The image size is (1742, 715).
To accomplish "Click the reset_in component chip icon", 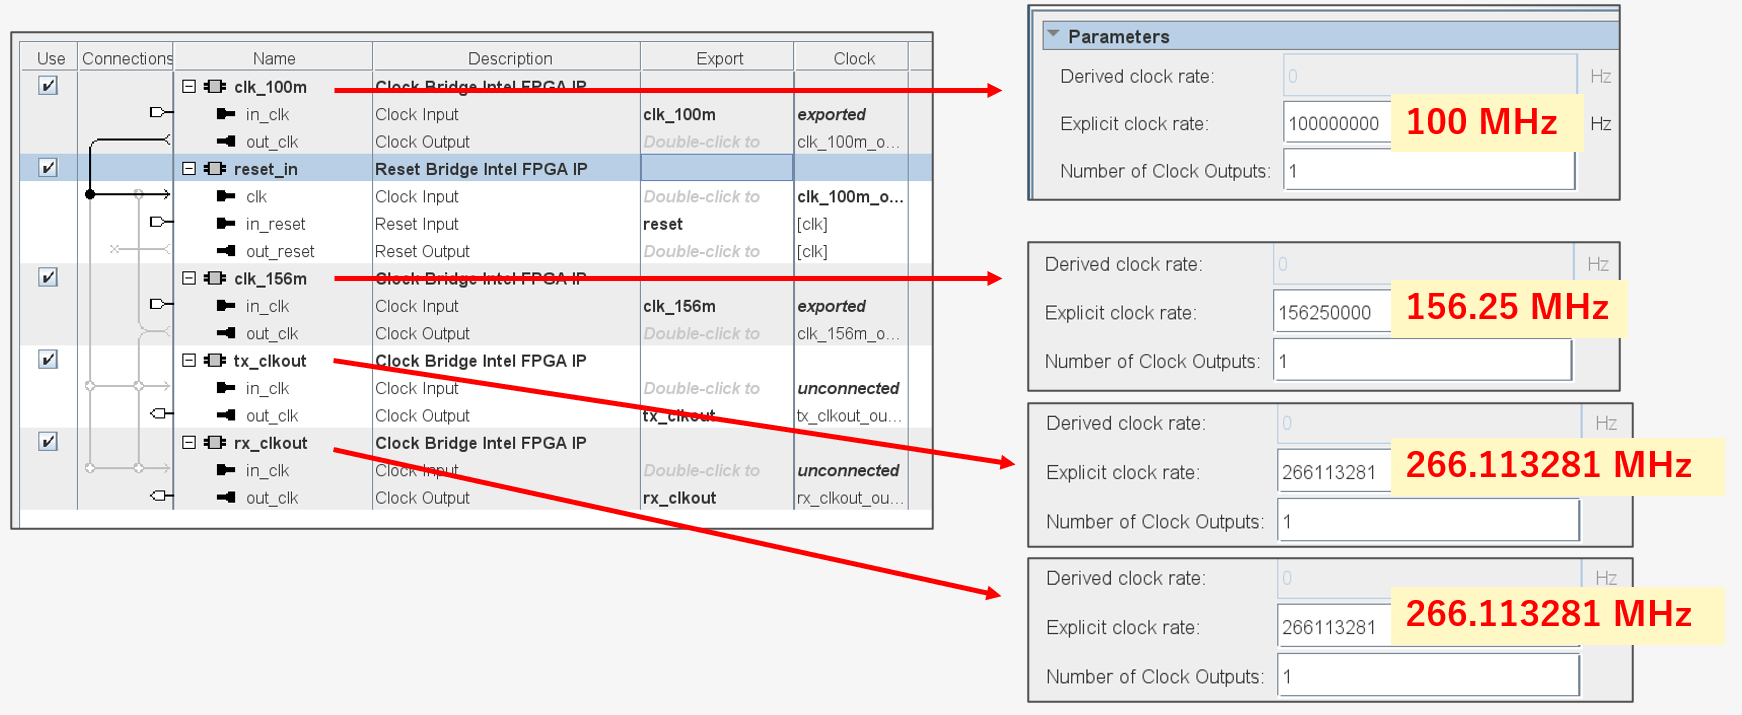I will click(x=214, y=169).
